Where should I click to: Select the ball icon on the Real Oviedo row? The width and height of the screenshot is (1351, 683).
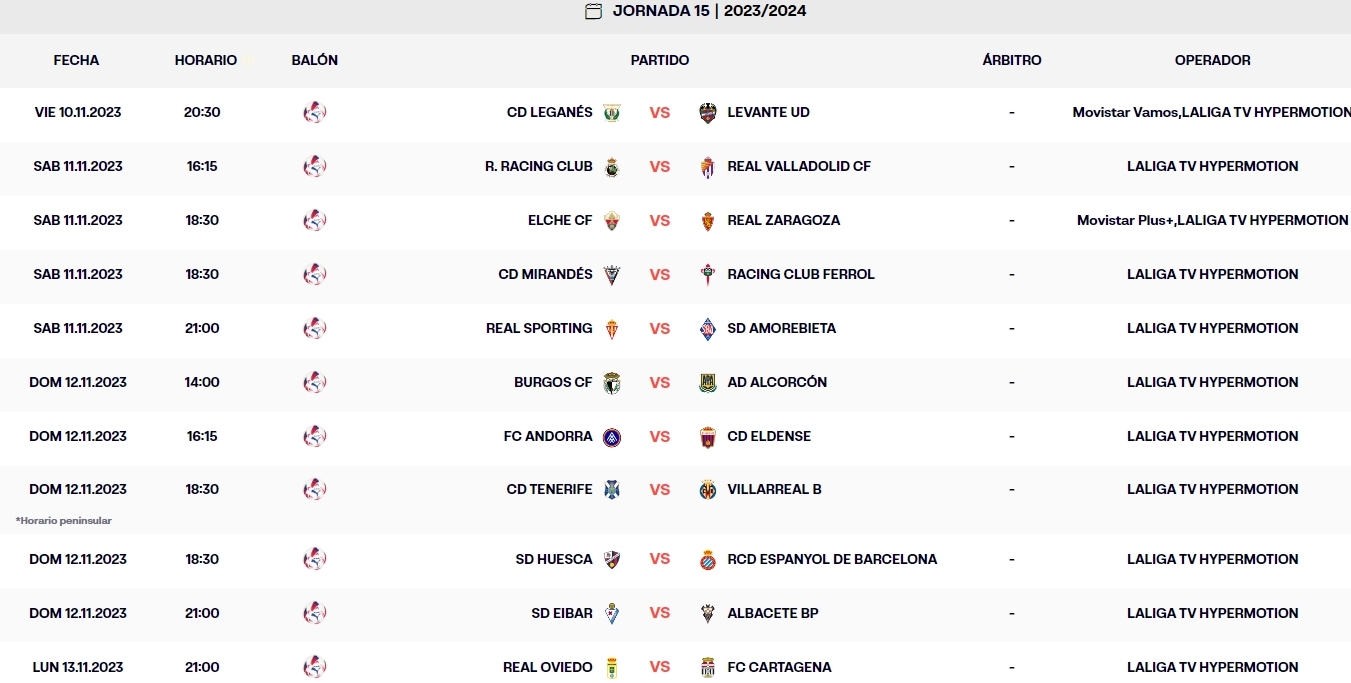tap(315, 666)
